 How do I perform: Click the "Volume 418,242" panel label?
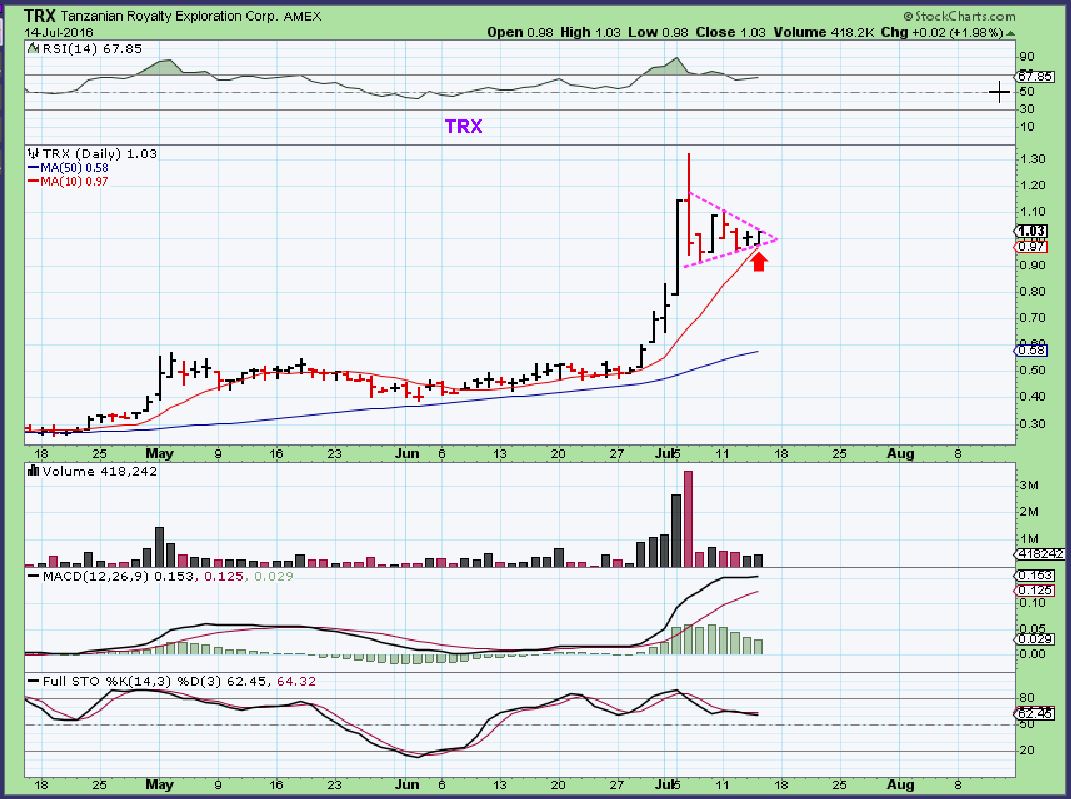click(99, 471)
